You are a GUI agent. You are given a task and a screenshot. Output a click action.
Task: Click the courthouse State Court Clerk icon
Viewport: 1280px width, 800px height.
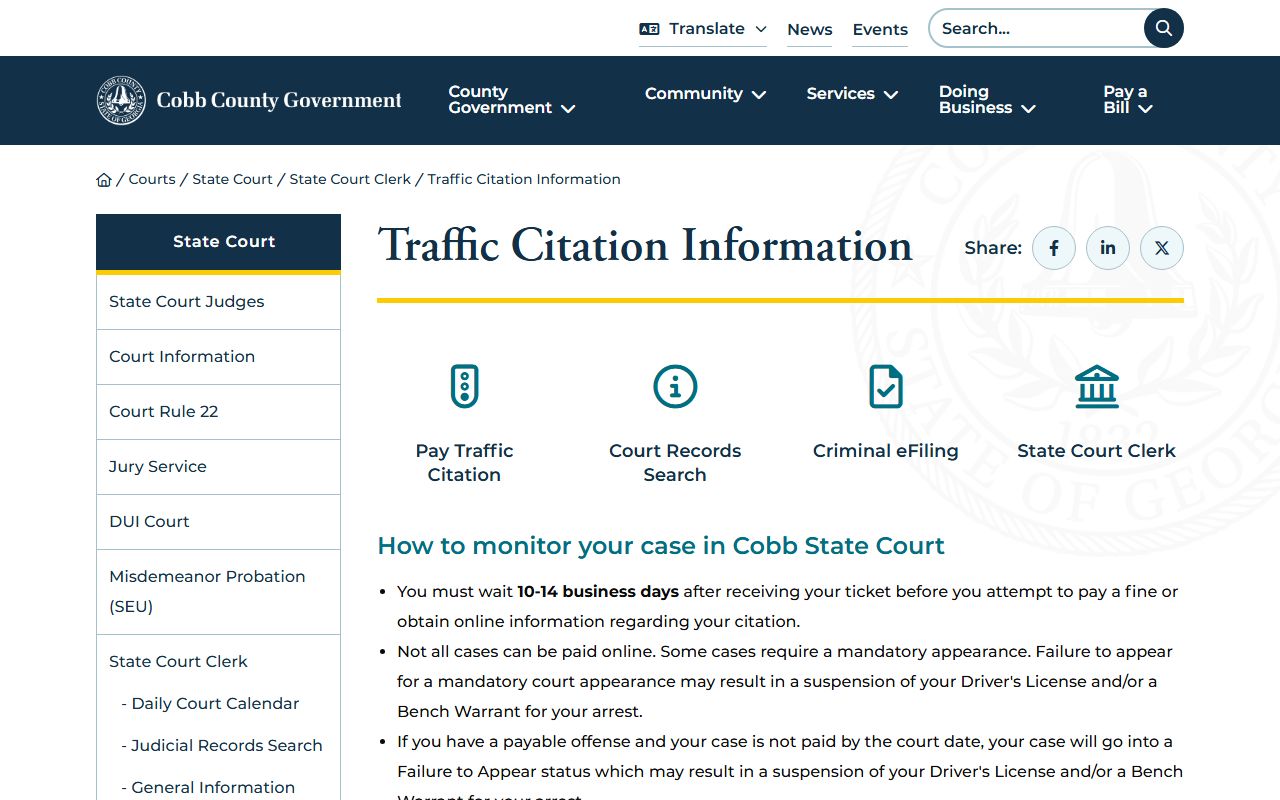coord(1097,386)
